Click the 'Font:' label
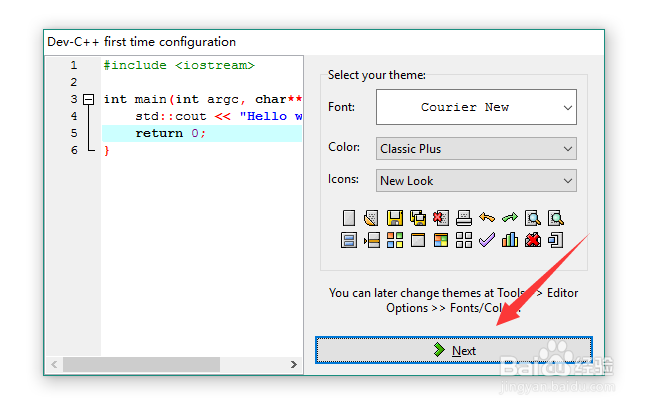 341,107
